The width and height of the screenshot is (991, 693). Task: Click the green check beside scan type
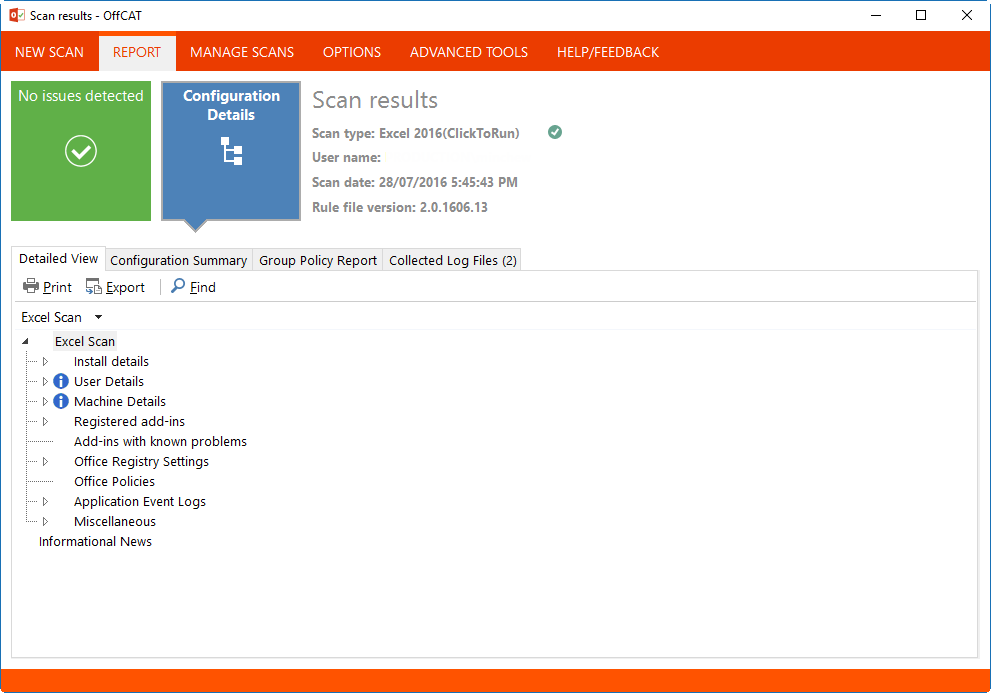[x=555, y=132]
